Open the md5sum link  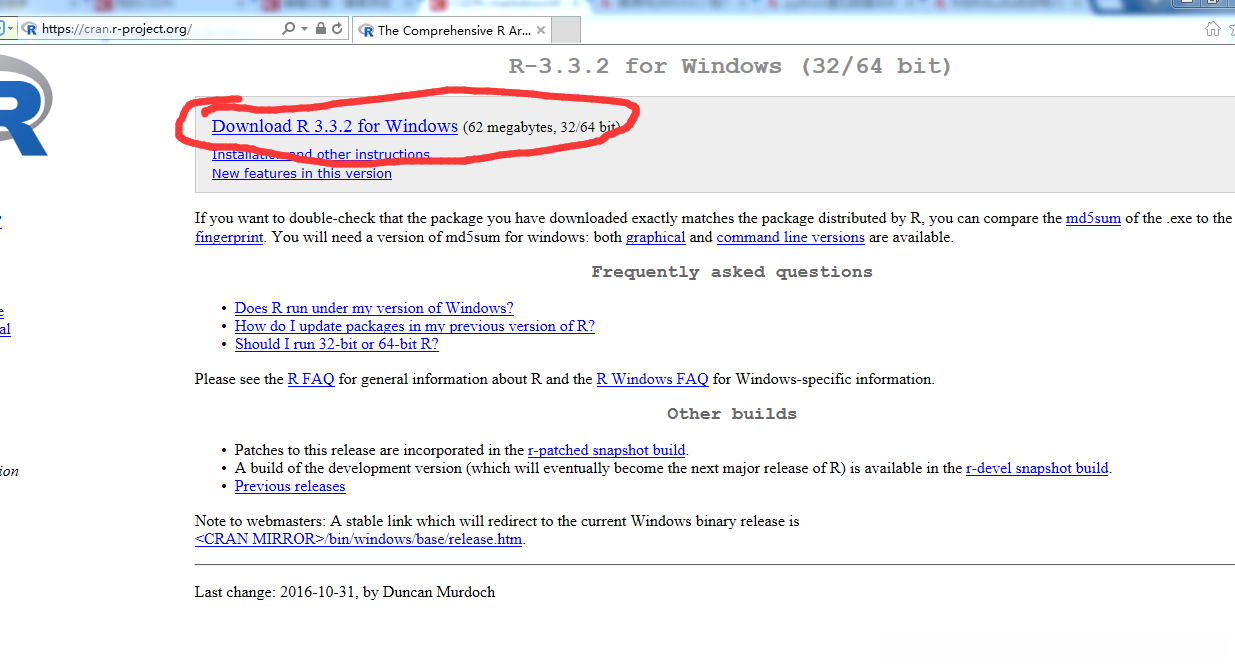click(1093, 218)
